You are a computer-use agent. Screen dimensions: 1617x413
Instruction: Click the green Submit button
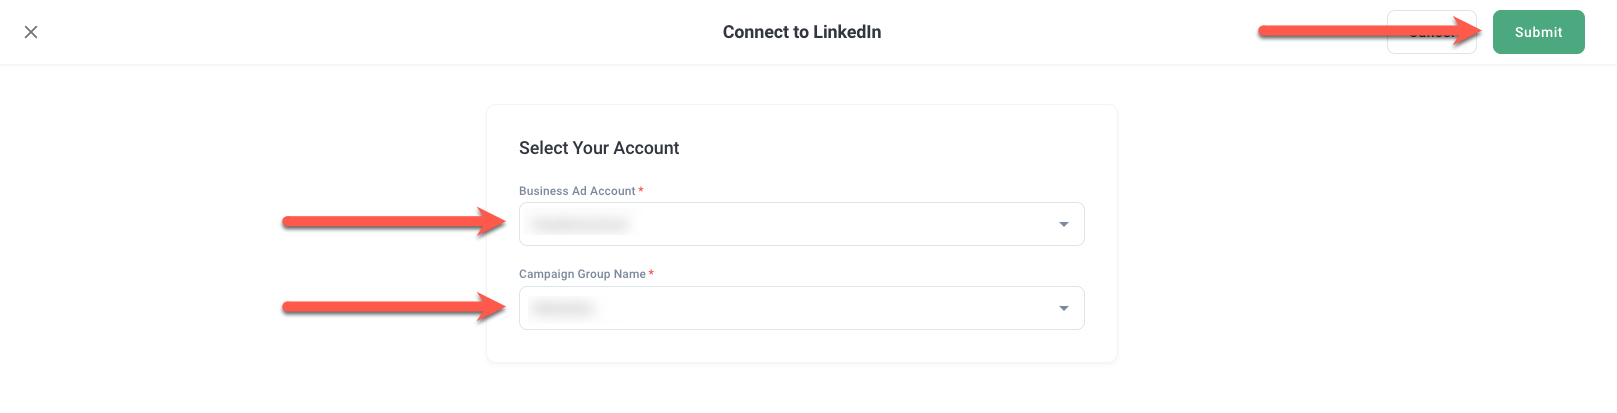(1538, 32)
